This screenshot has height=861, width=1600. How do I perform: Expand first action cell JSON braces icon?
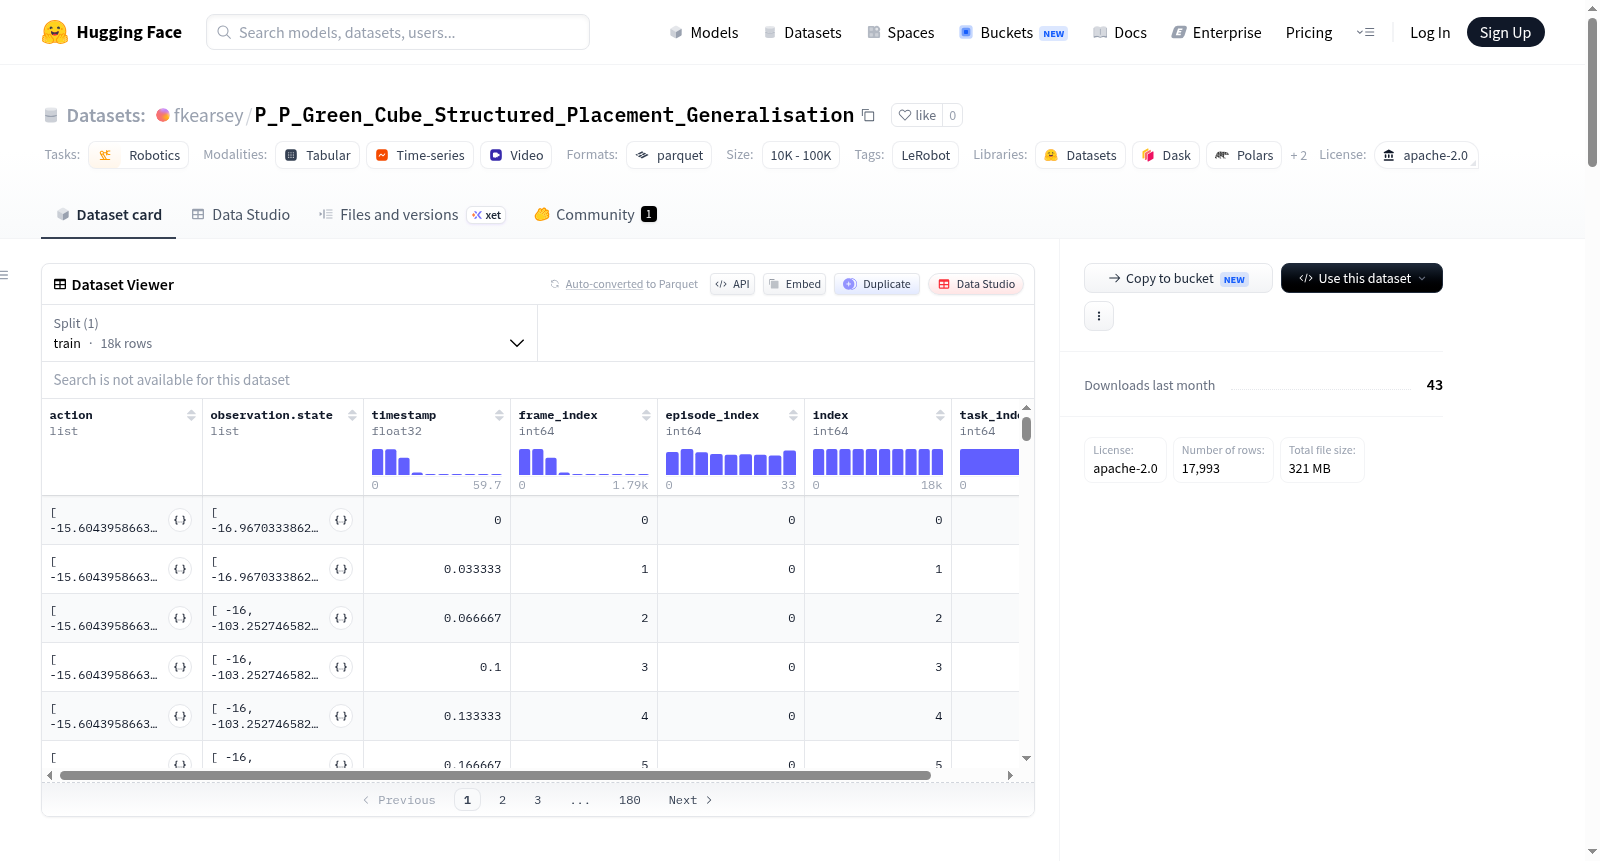180,520
